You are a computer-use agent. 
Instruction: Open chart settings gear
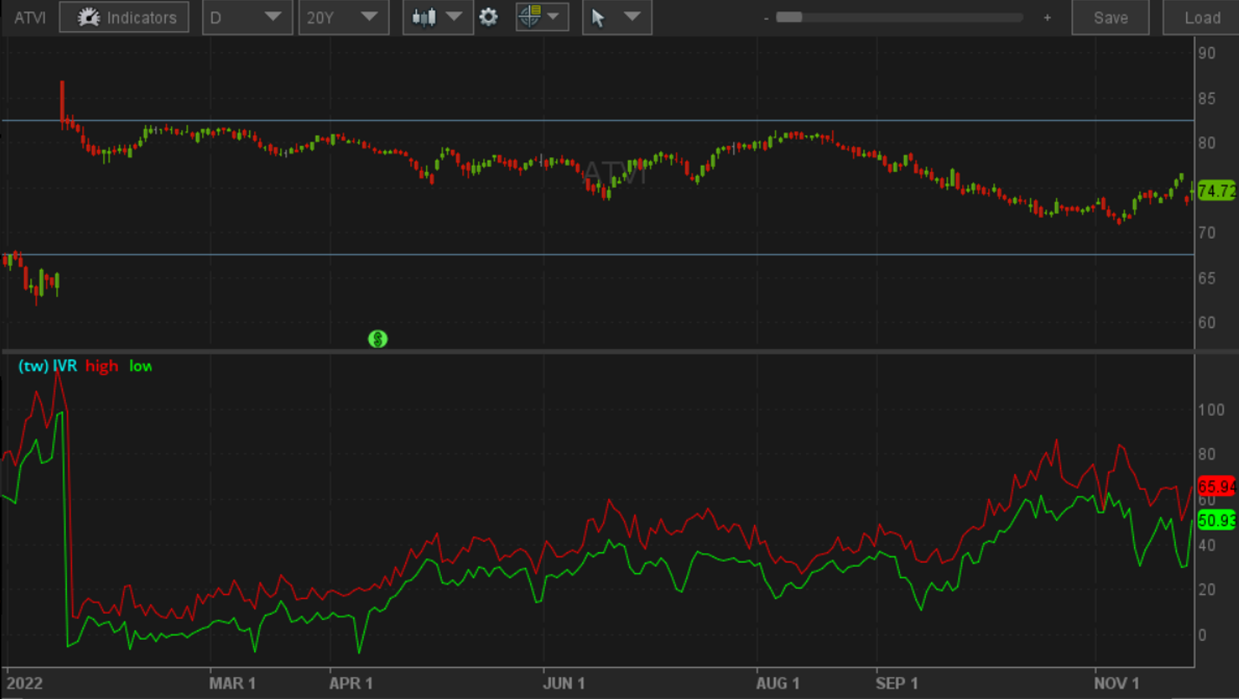488,17
